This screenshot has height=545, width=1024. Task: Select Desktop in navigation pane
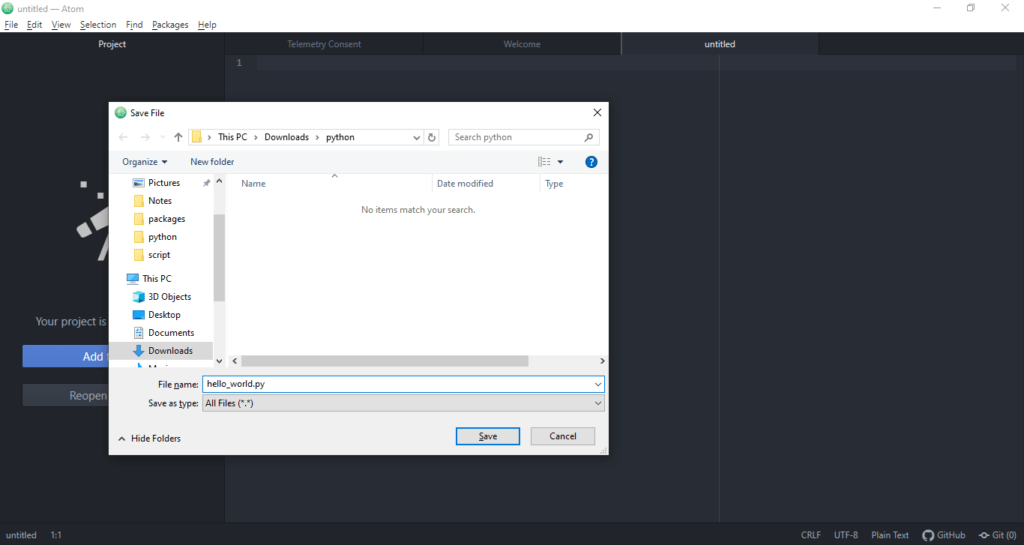164,315
